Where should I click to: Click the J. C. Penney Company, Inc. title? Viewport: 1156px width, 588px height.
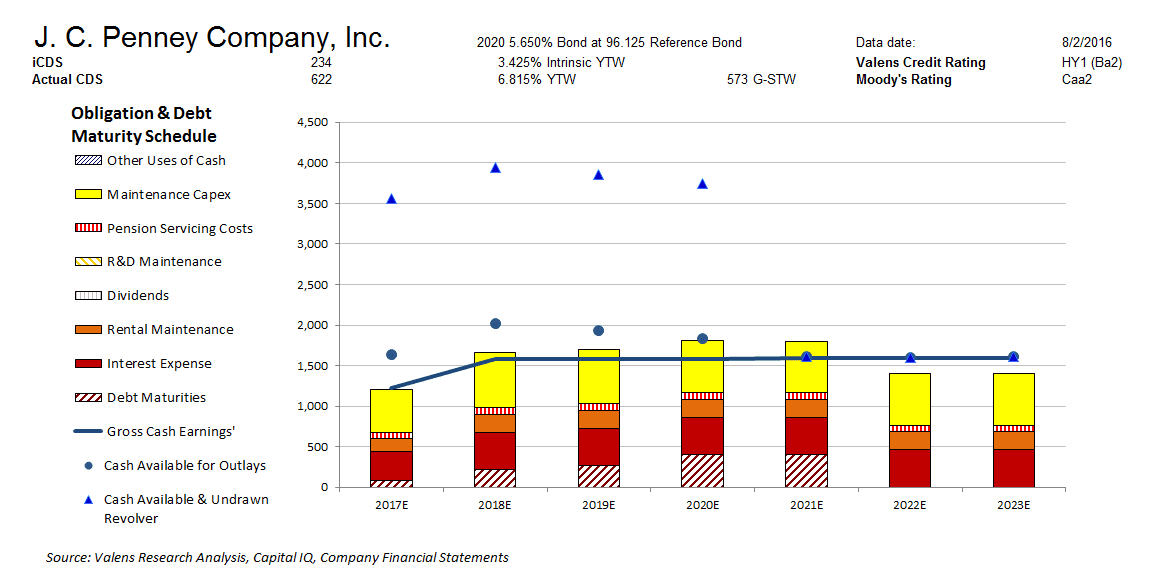(x=212, y=37)
